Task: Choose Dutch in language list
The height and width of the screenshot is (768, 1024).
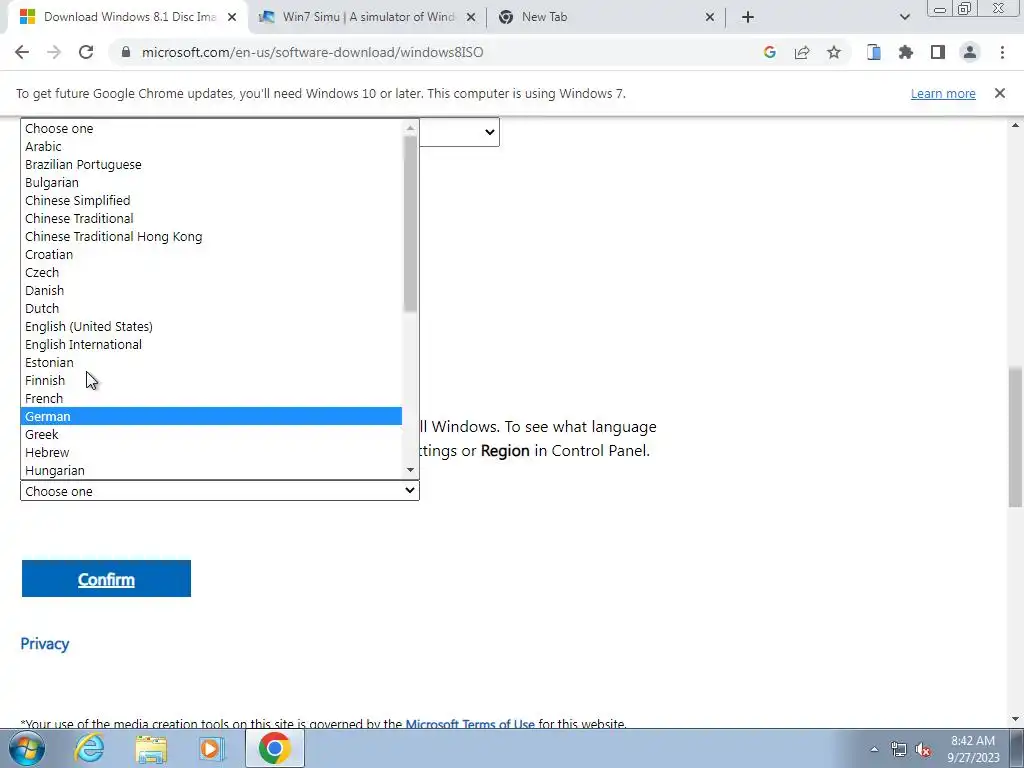Action: tap(211, 308)
